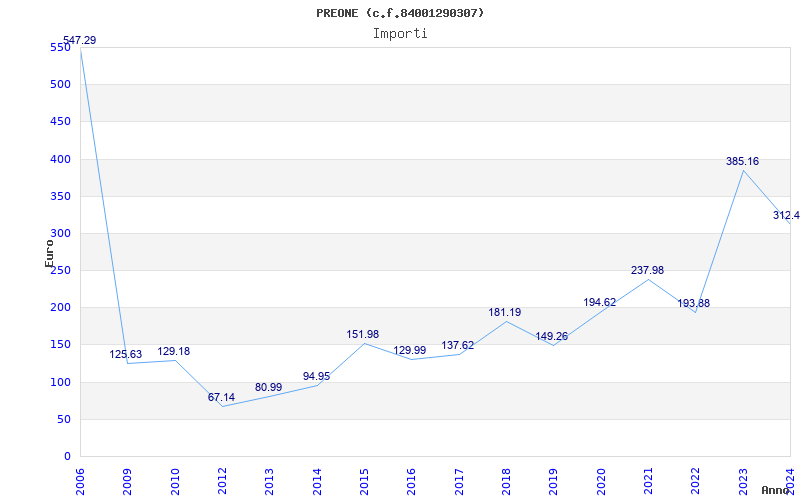Select the 137.62 data label
800x500 pixels.
458,345
